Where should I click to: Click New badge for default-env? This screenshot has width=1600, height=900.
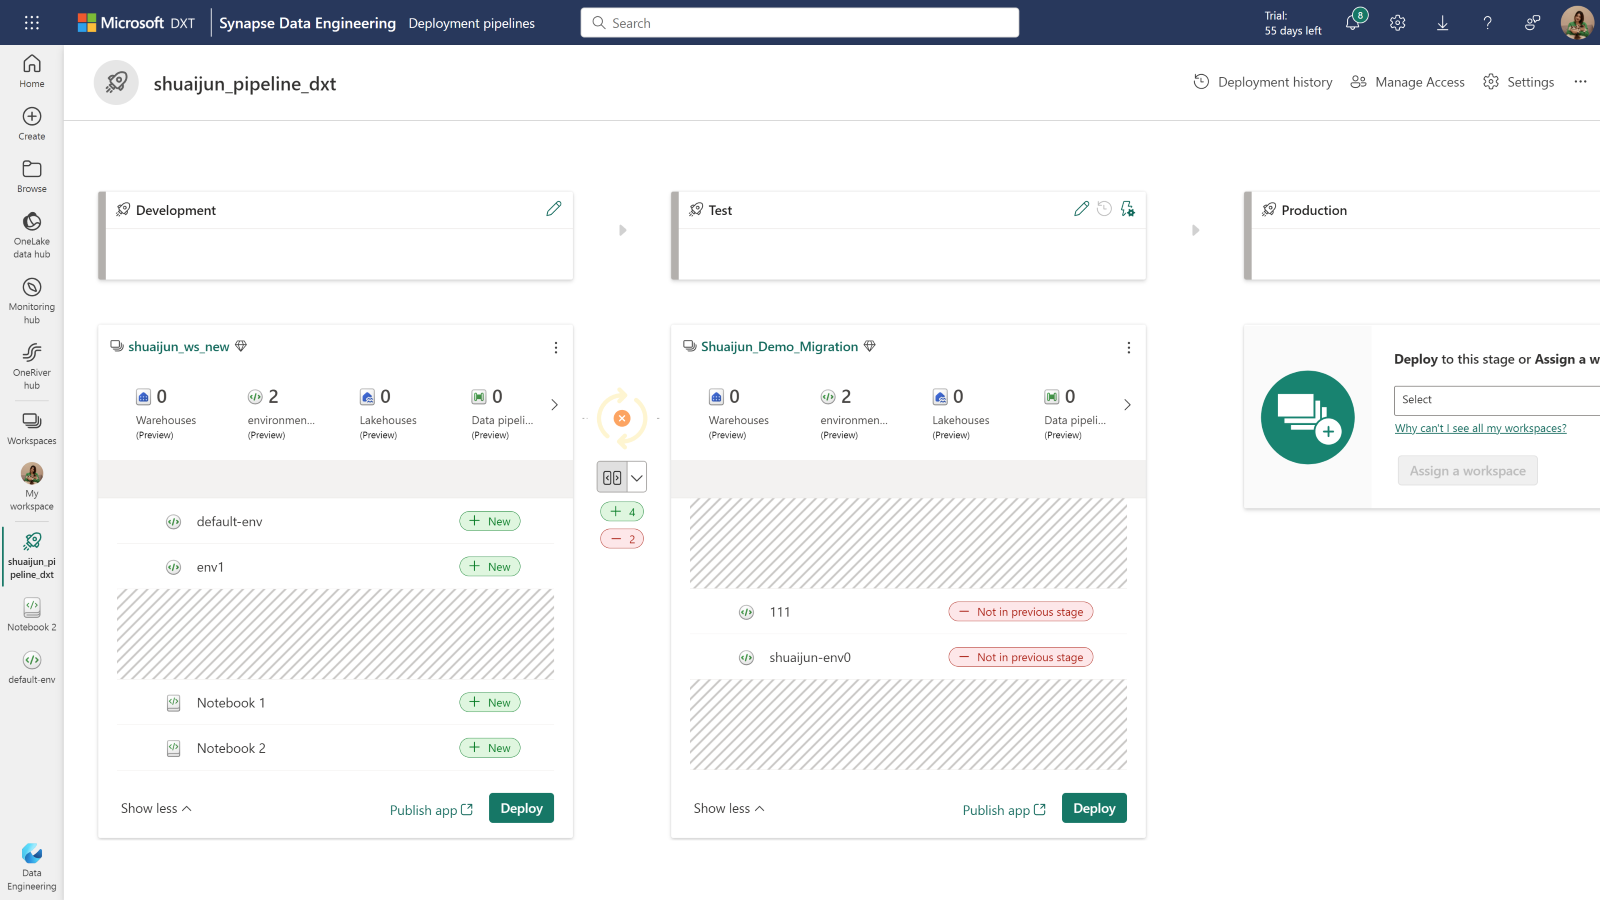[490, 521]
